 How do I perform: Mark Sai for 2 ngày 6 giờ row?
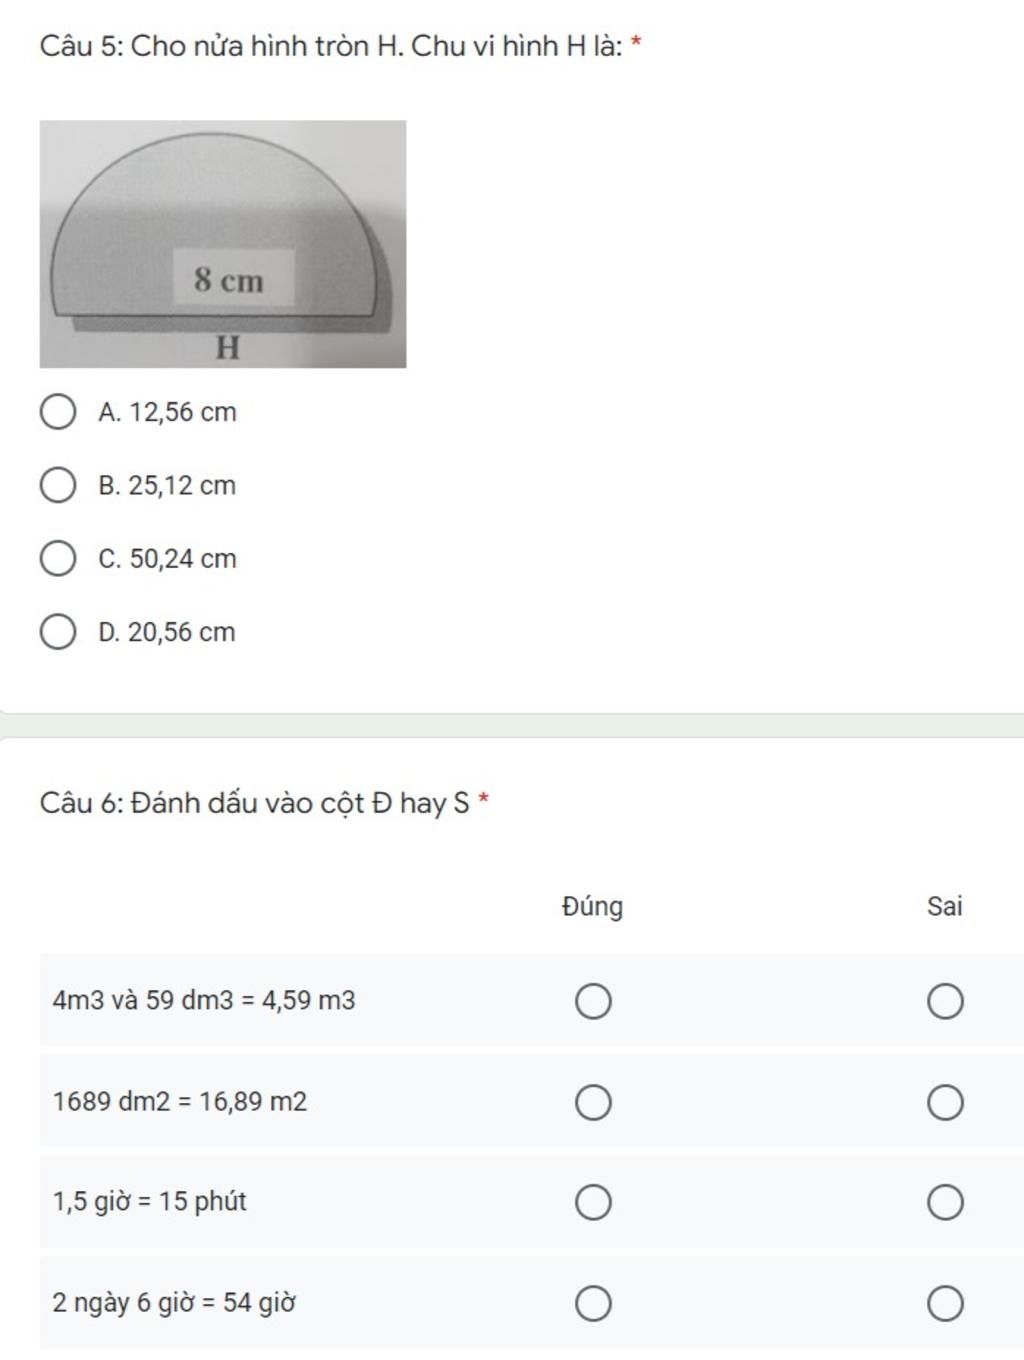coord(945,1303)
